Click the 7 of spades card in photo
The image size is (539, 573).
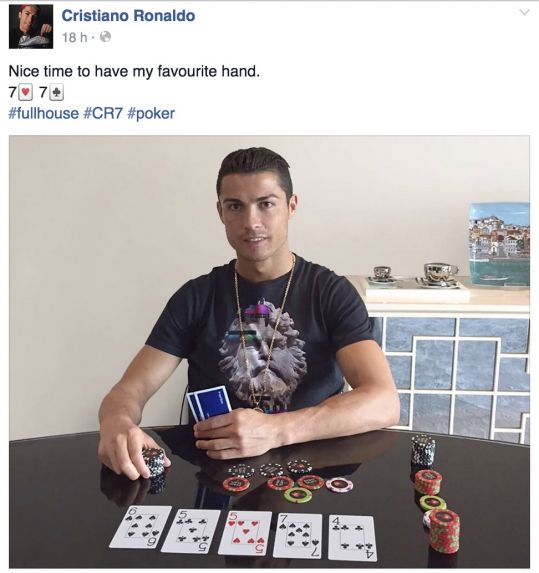point(298,535)
